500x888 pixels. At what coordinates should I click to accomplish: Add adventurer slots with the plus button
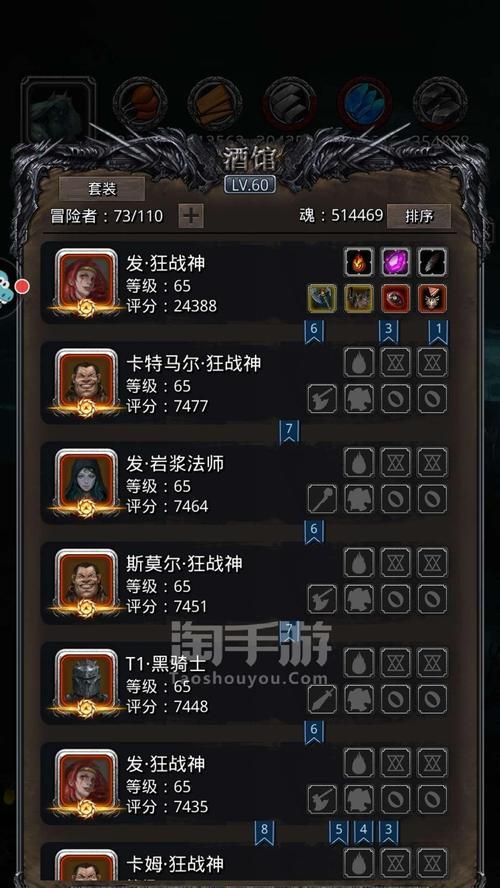coord(191,216)
